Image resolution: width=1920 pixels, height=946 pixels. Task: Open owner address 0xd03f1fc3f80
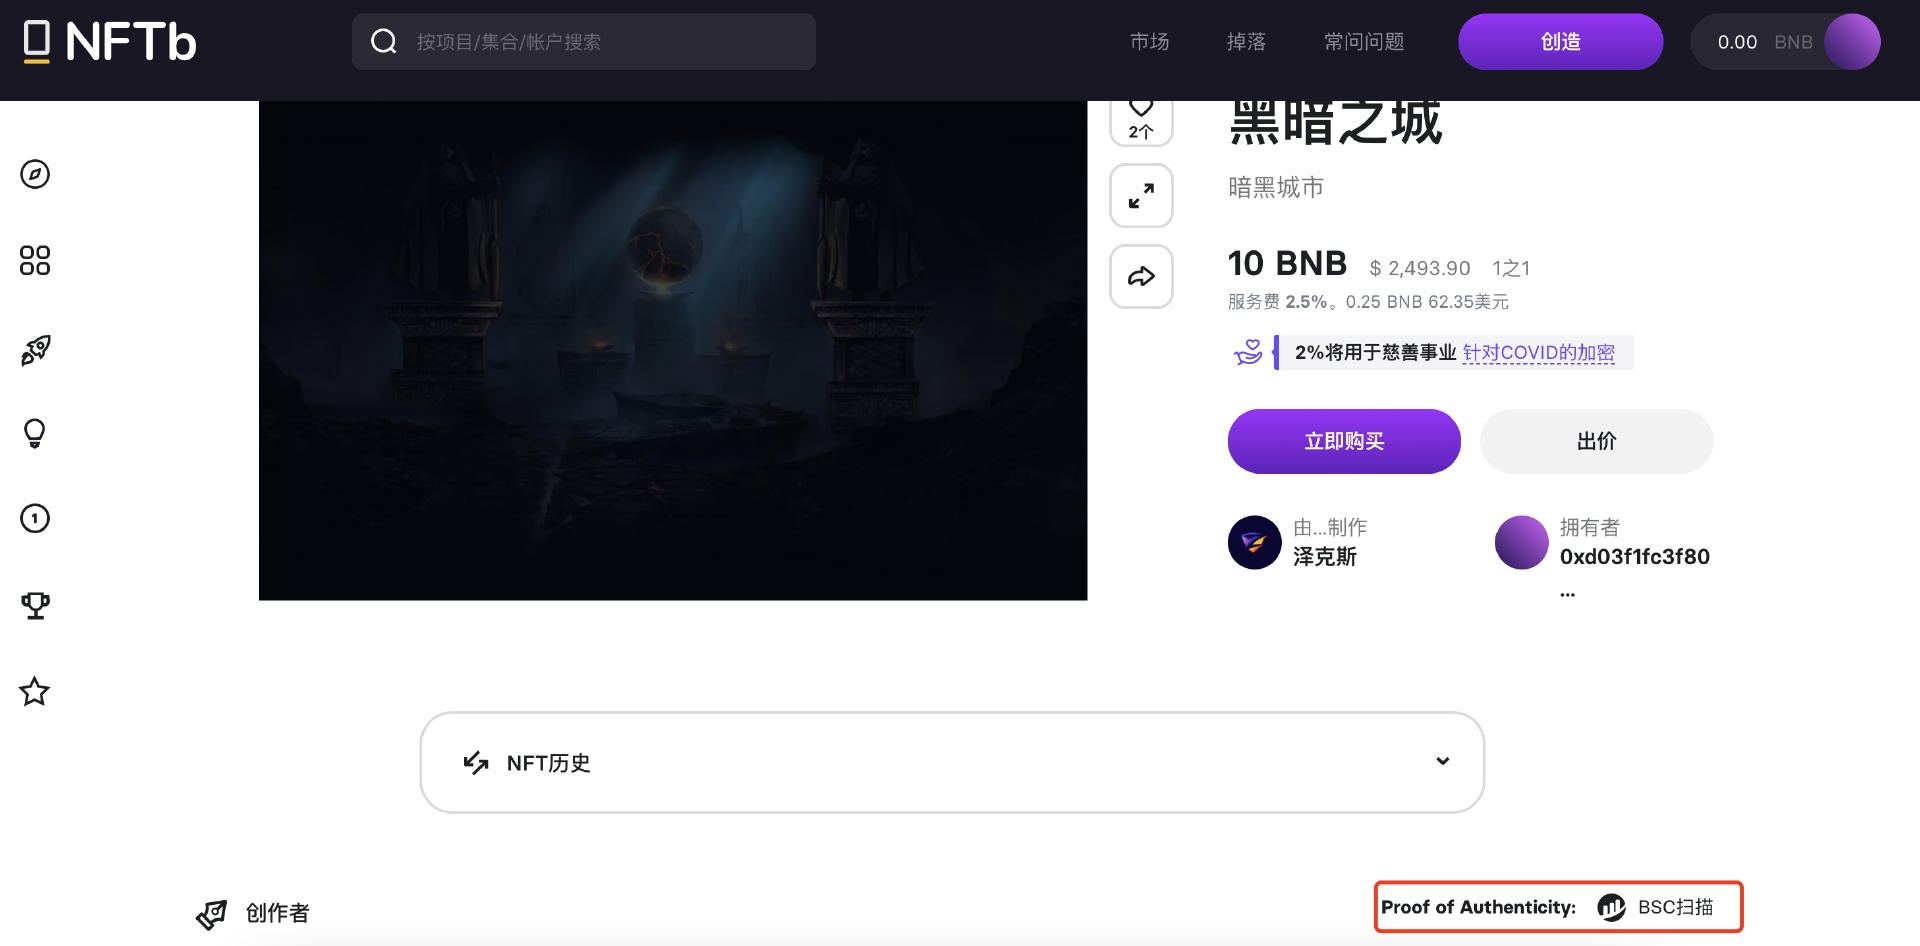tap(1634, 557)
